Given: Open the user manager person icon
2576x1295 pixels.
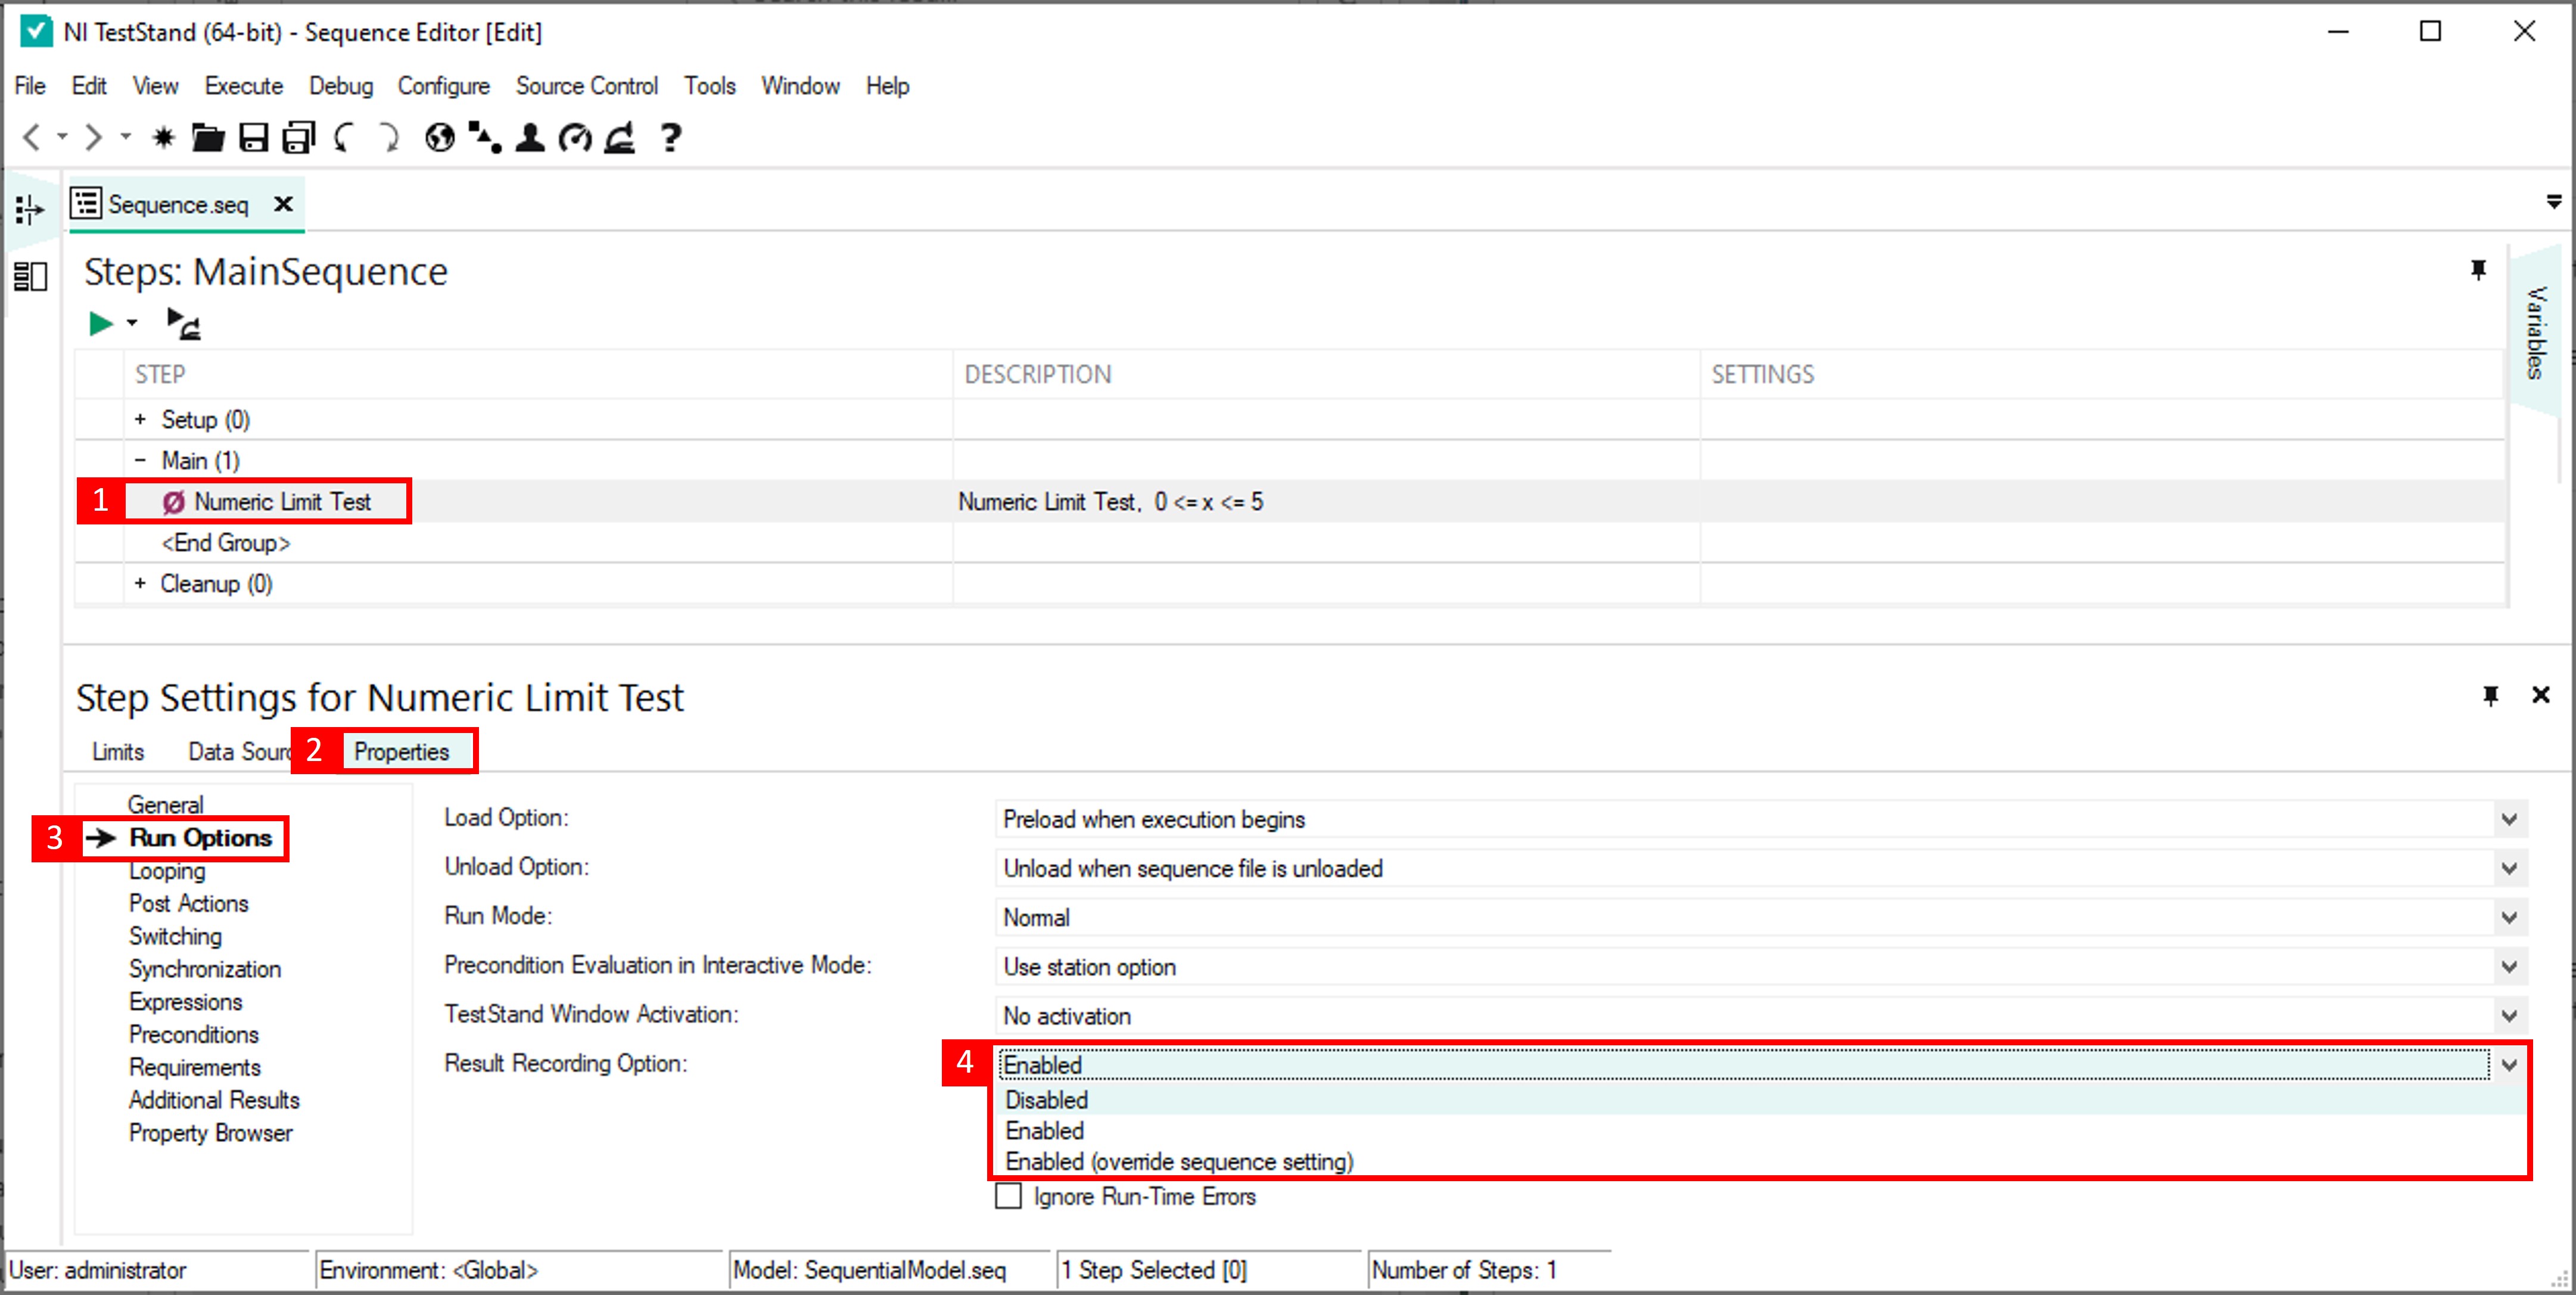Looking at the screenshot, I should [530, 137].
